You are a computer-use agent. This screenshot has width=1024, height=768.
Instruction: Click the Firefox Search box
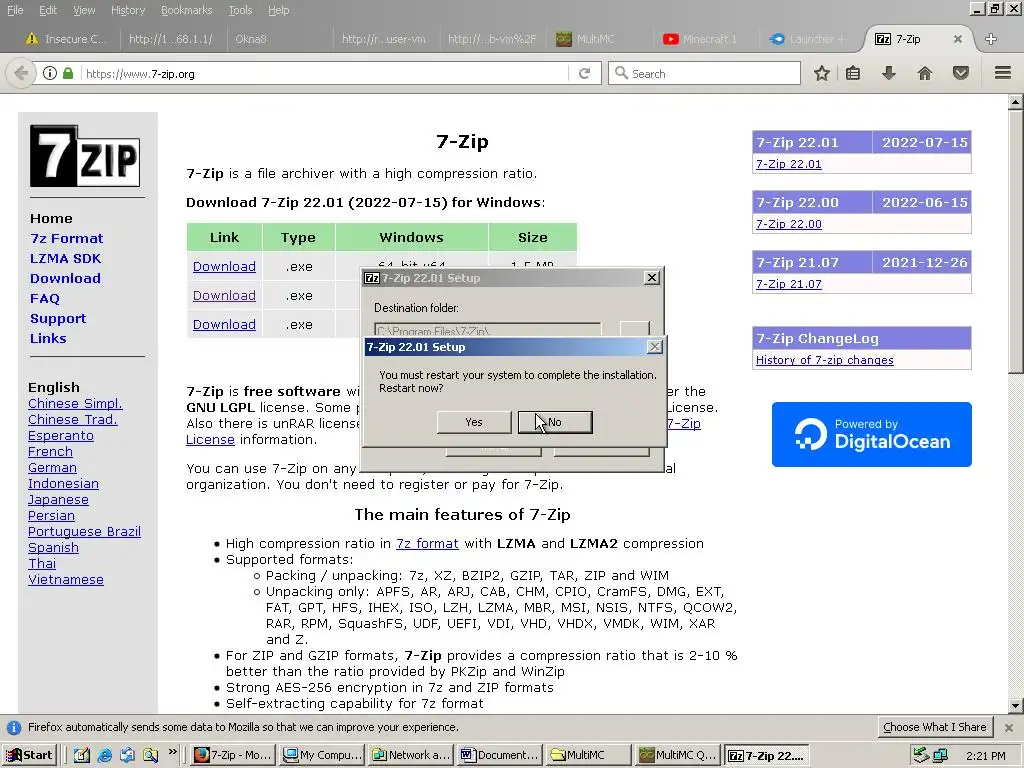coord(704,73)
